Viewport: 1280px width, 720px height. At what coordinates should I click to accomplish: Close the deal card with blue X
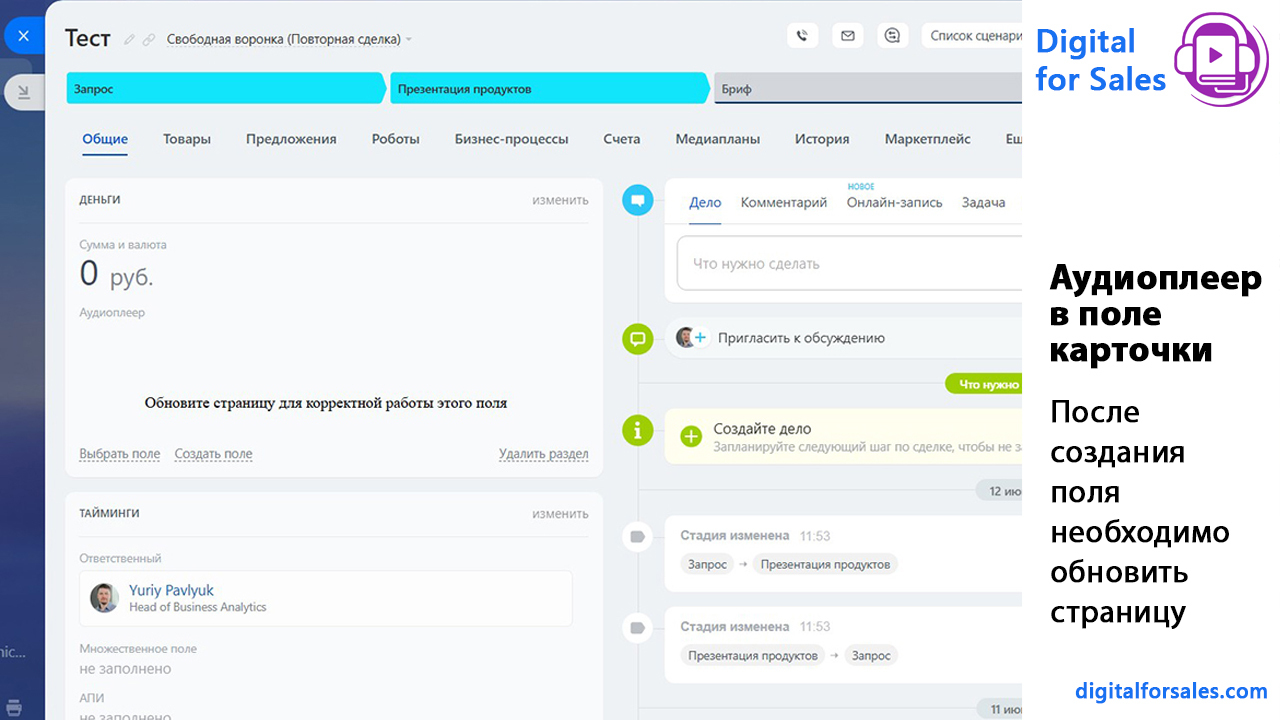(23, 36)
